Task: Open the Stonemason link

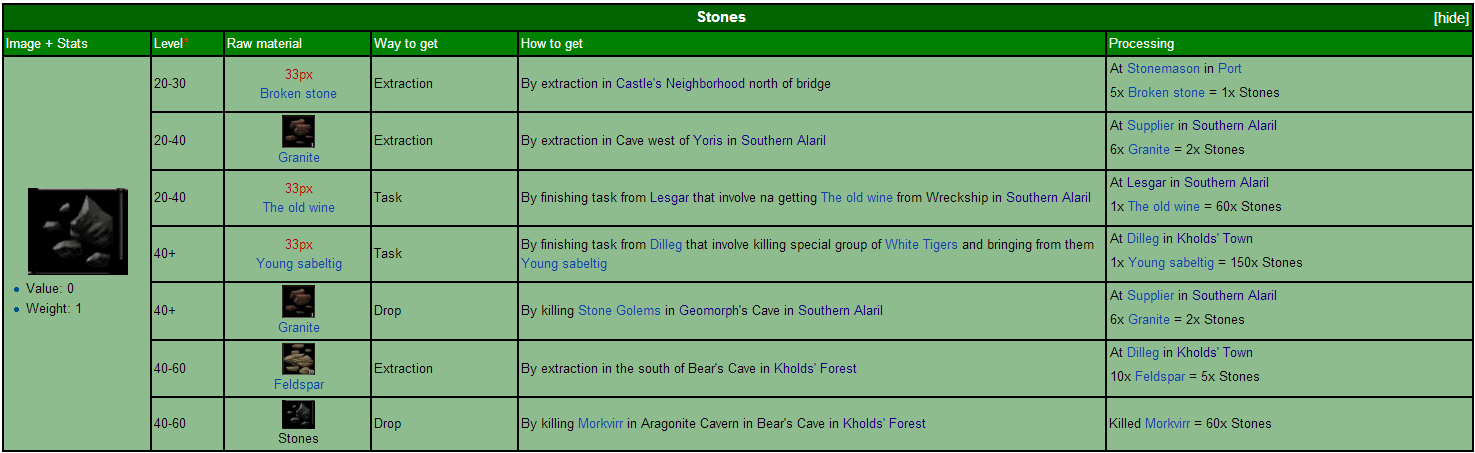Action: pyautogui.click(x=1164, y=69)
